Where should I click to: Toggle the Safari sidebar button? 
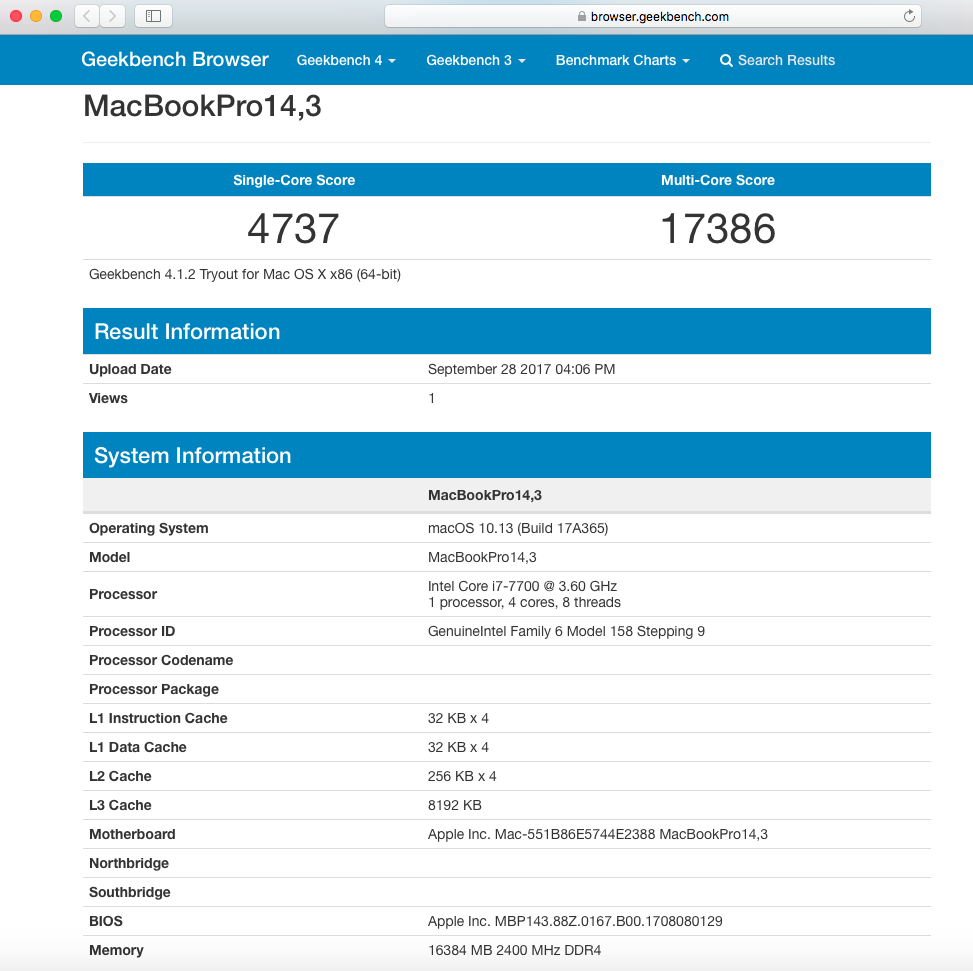point(153,16)
